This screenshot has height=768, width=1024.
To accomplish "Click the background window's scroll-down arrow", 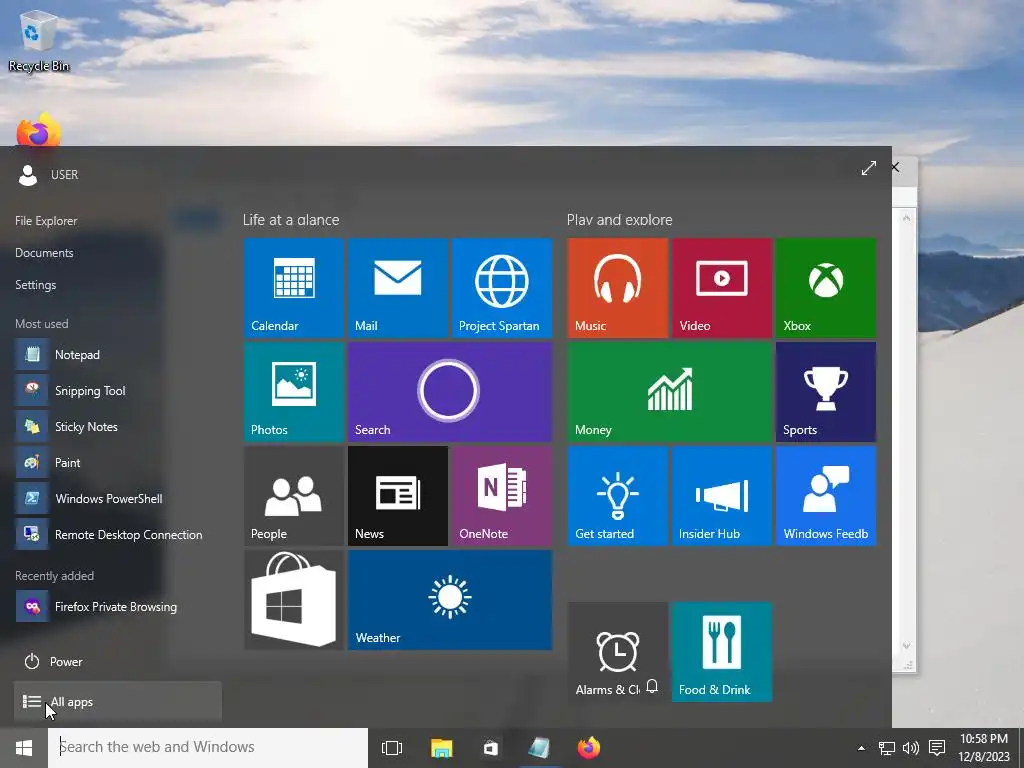I will pyautogui.click(x=906, y=646).
